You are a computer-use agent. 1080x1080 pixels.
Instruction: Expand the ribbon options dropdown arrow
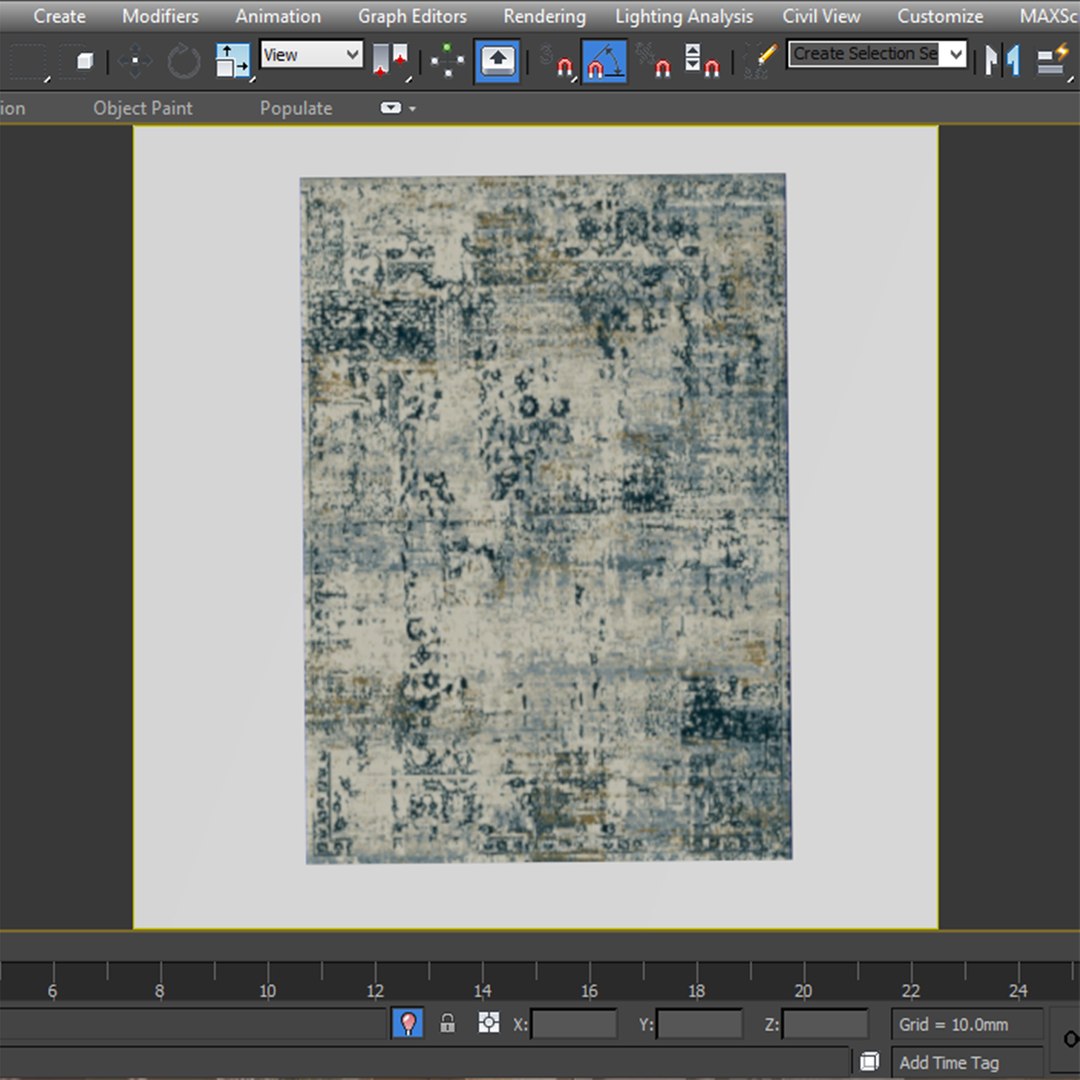[x=413, y=109]
